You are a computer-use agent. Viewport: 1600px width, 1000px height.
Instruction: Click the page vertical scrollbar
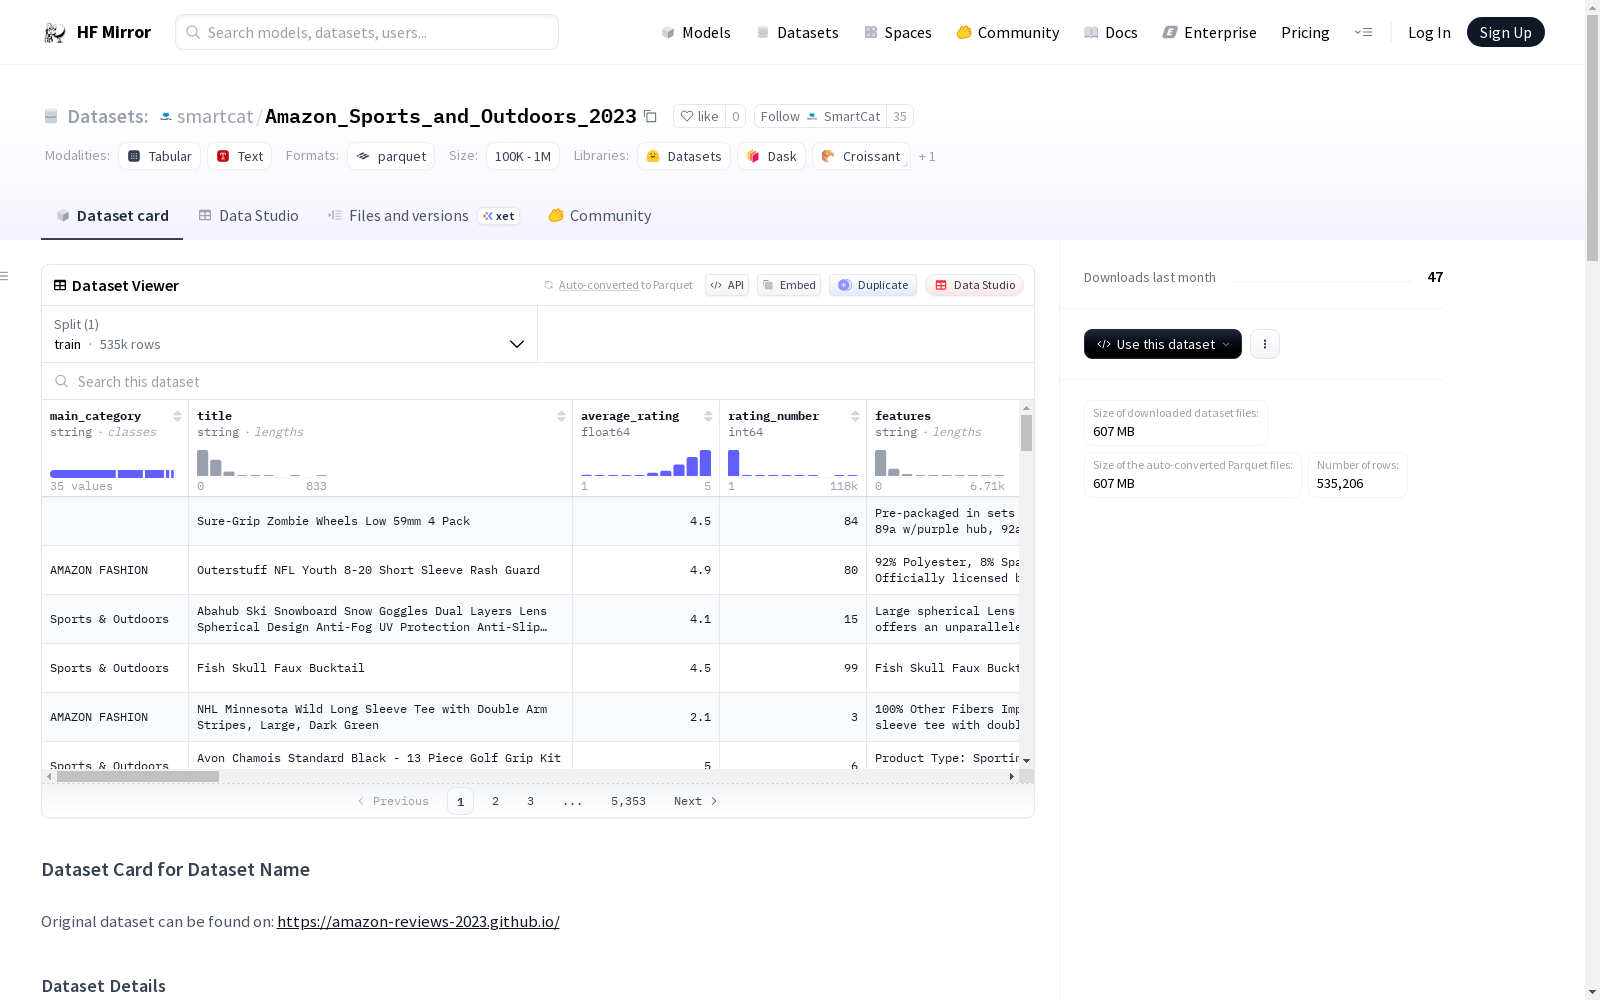coord(1592,138)
